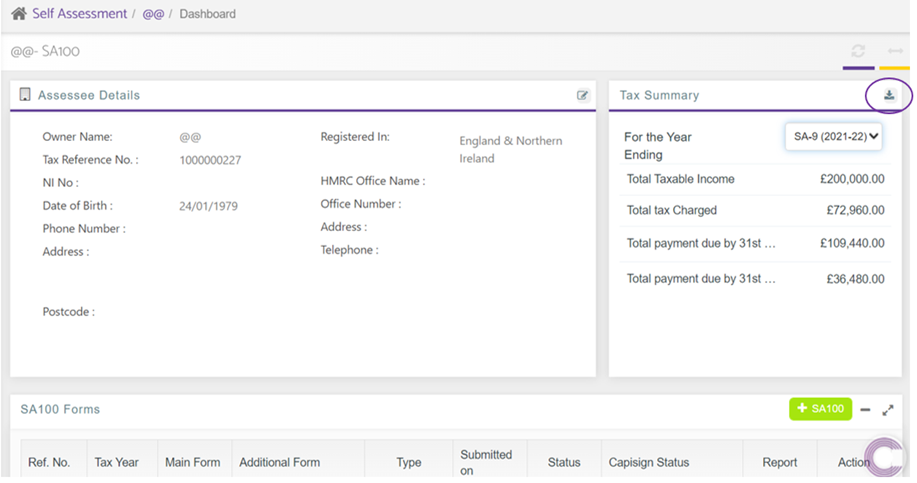Click the Total Taxable Income label

click(681, 179)
